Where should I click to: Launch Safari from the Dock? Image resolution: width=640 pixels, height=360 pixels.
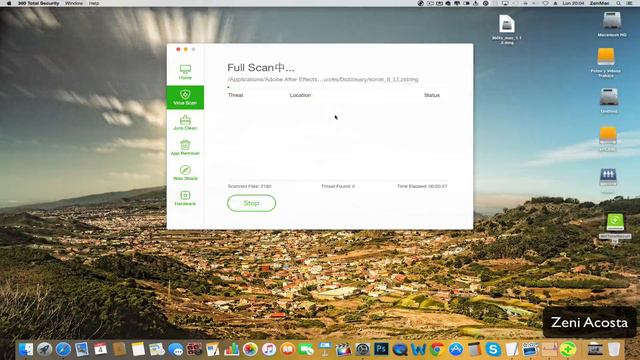tap(63, 349)
